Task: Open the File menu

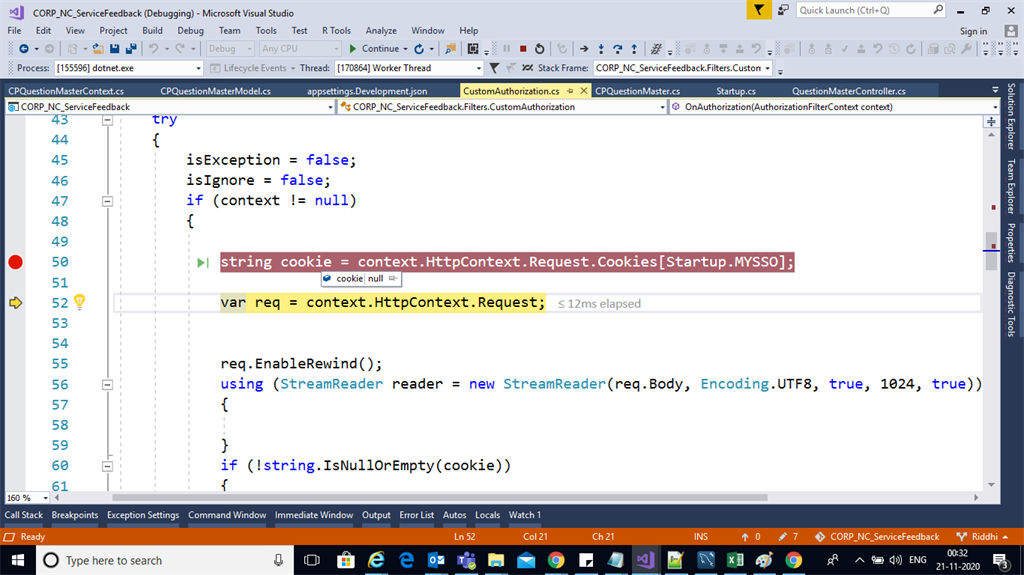Action: click(x=14, y=31)
